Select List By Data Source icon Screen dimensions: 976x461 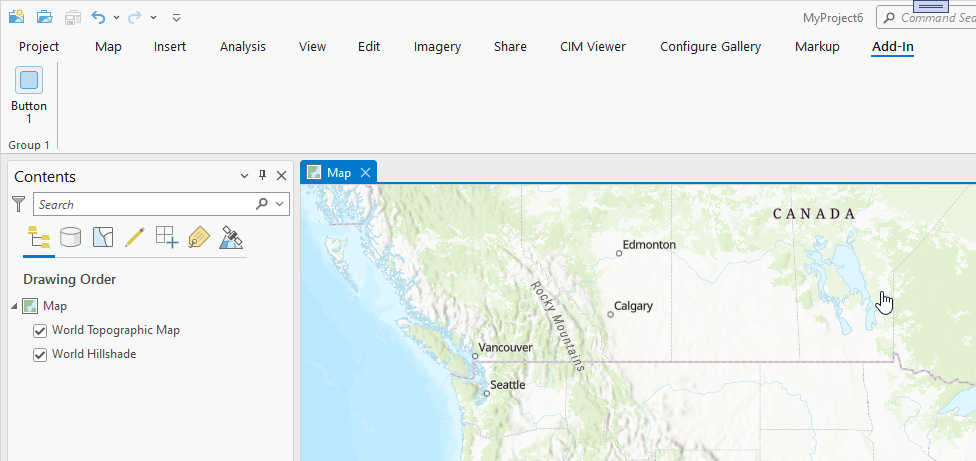[70, 237]
